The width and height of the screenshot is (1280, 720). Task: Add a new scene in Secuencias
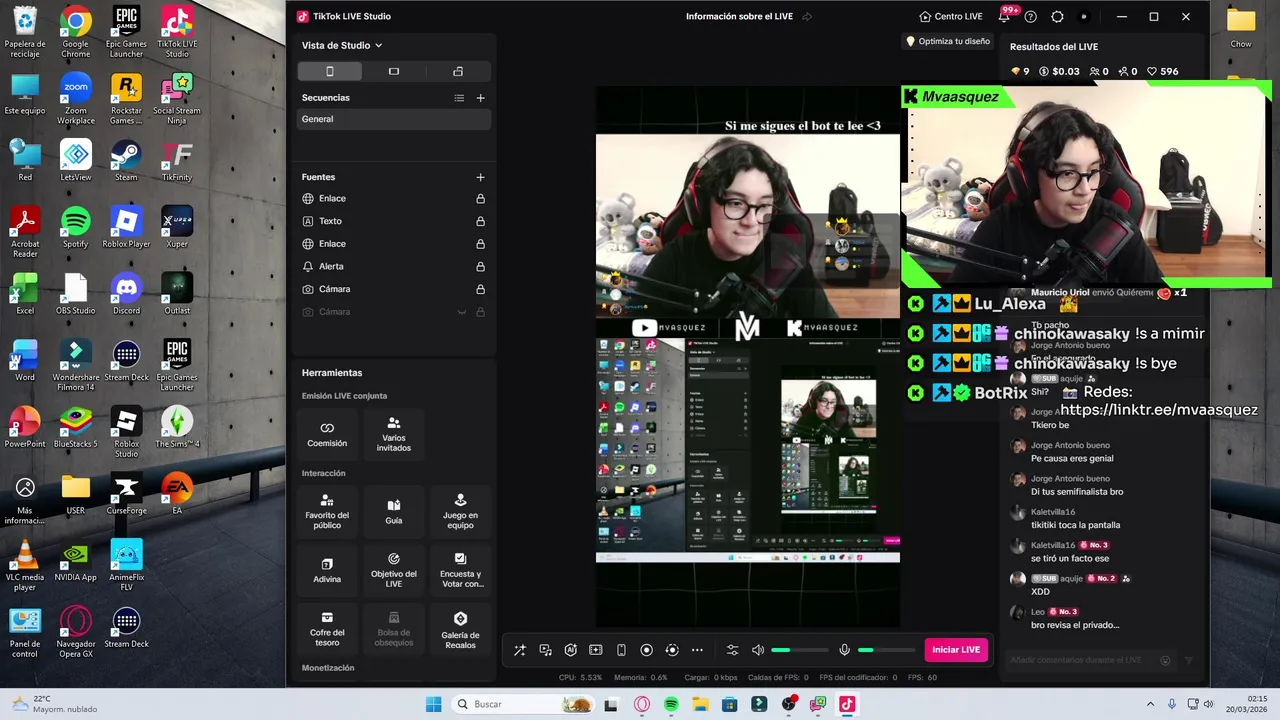(x=481, y=98)
